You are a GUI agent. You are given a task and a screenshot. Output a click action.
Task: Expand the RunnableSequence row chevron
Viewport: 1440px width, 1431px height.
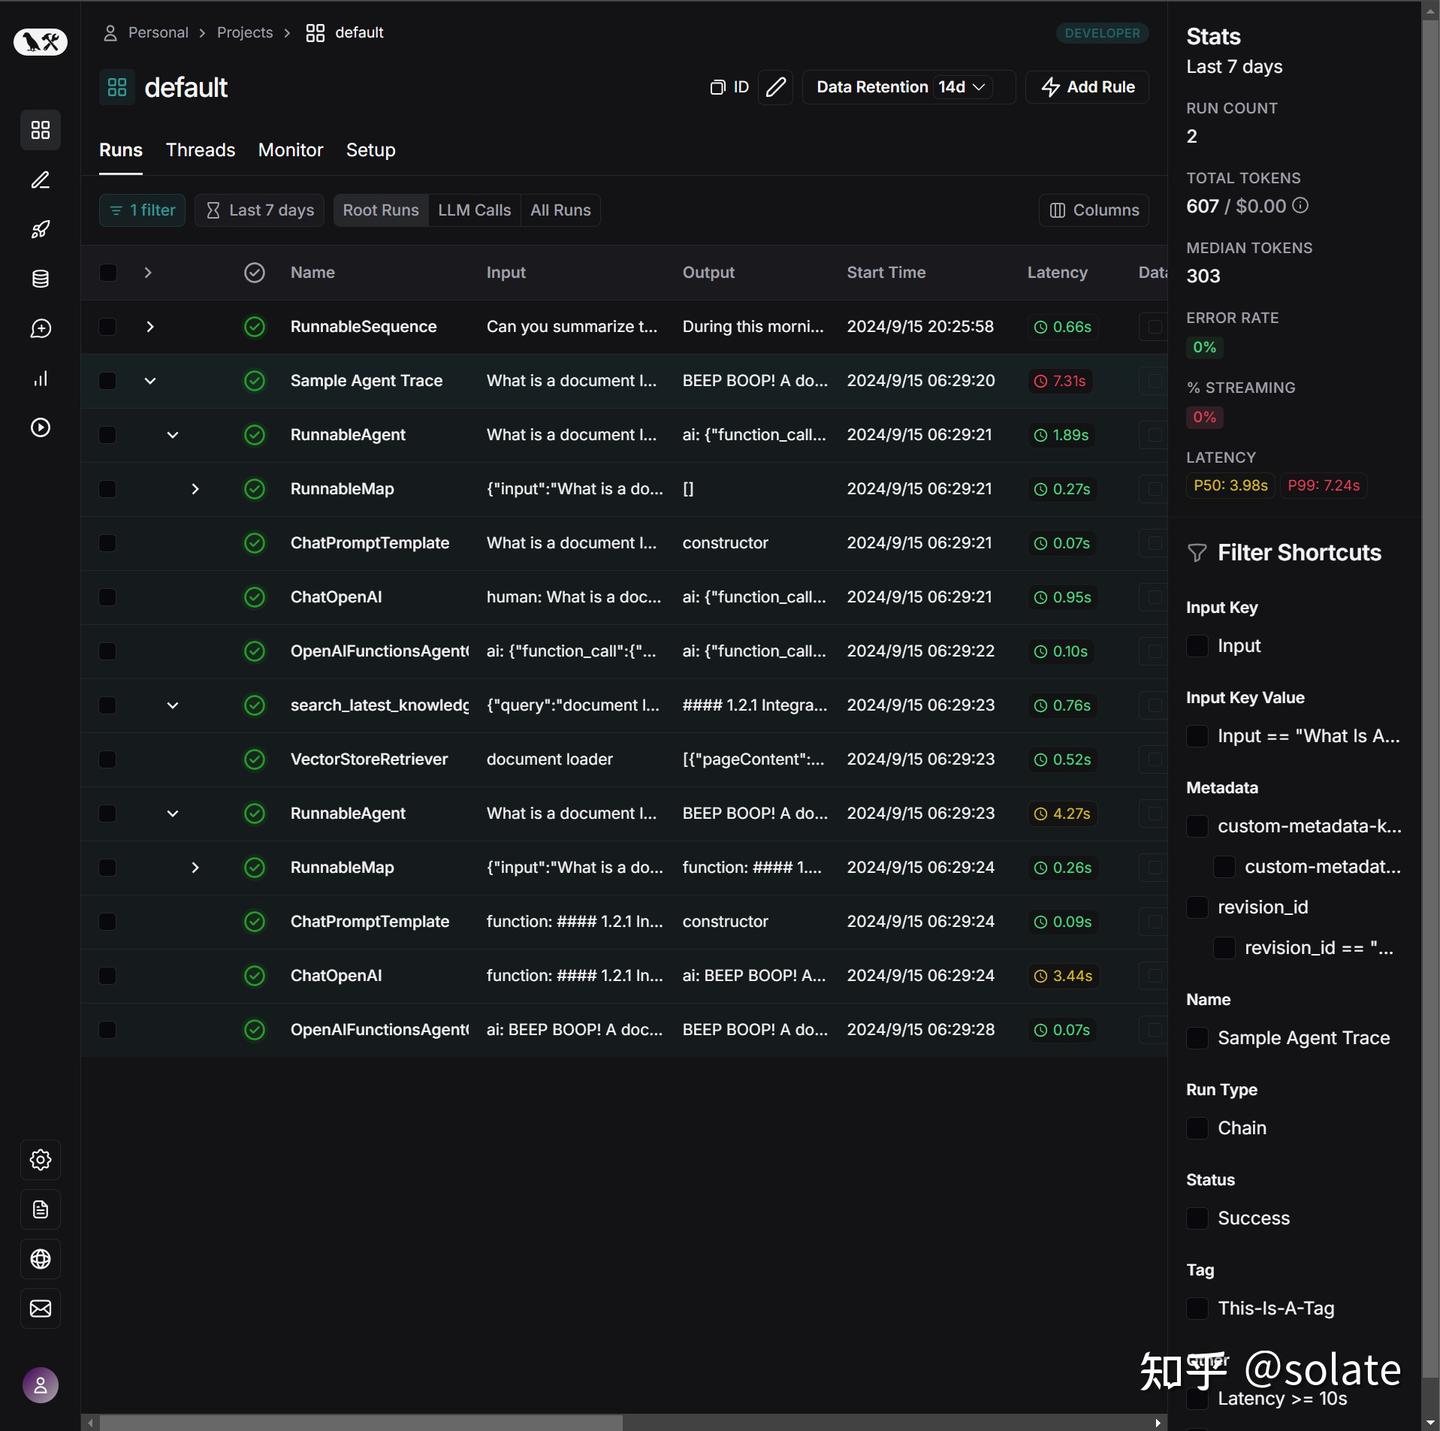(150, 327)
